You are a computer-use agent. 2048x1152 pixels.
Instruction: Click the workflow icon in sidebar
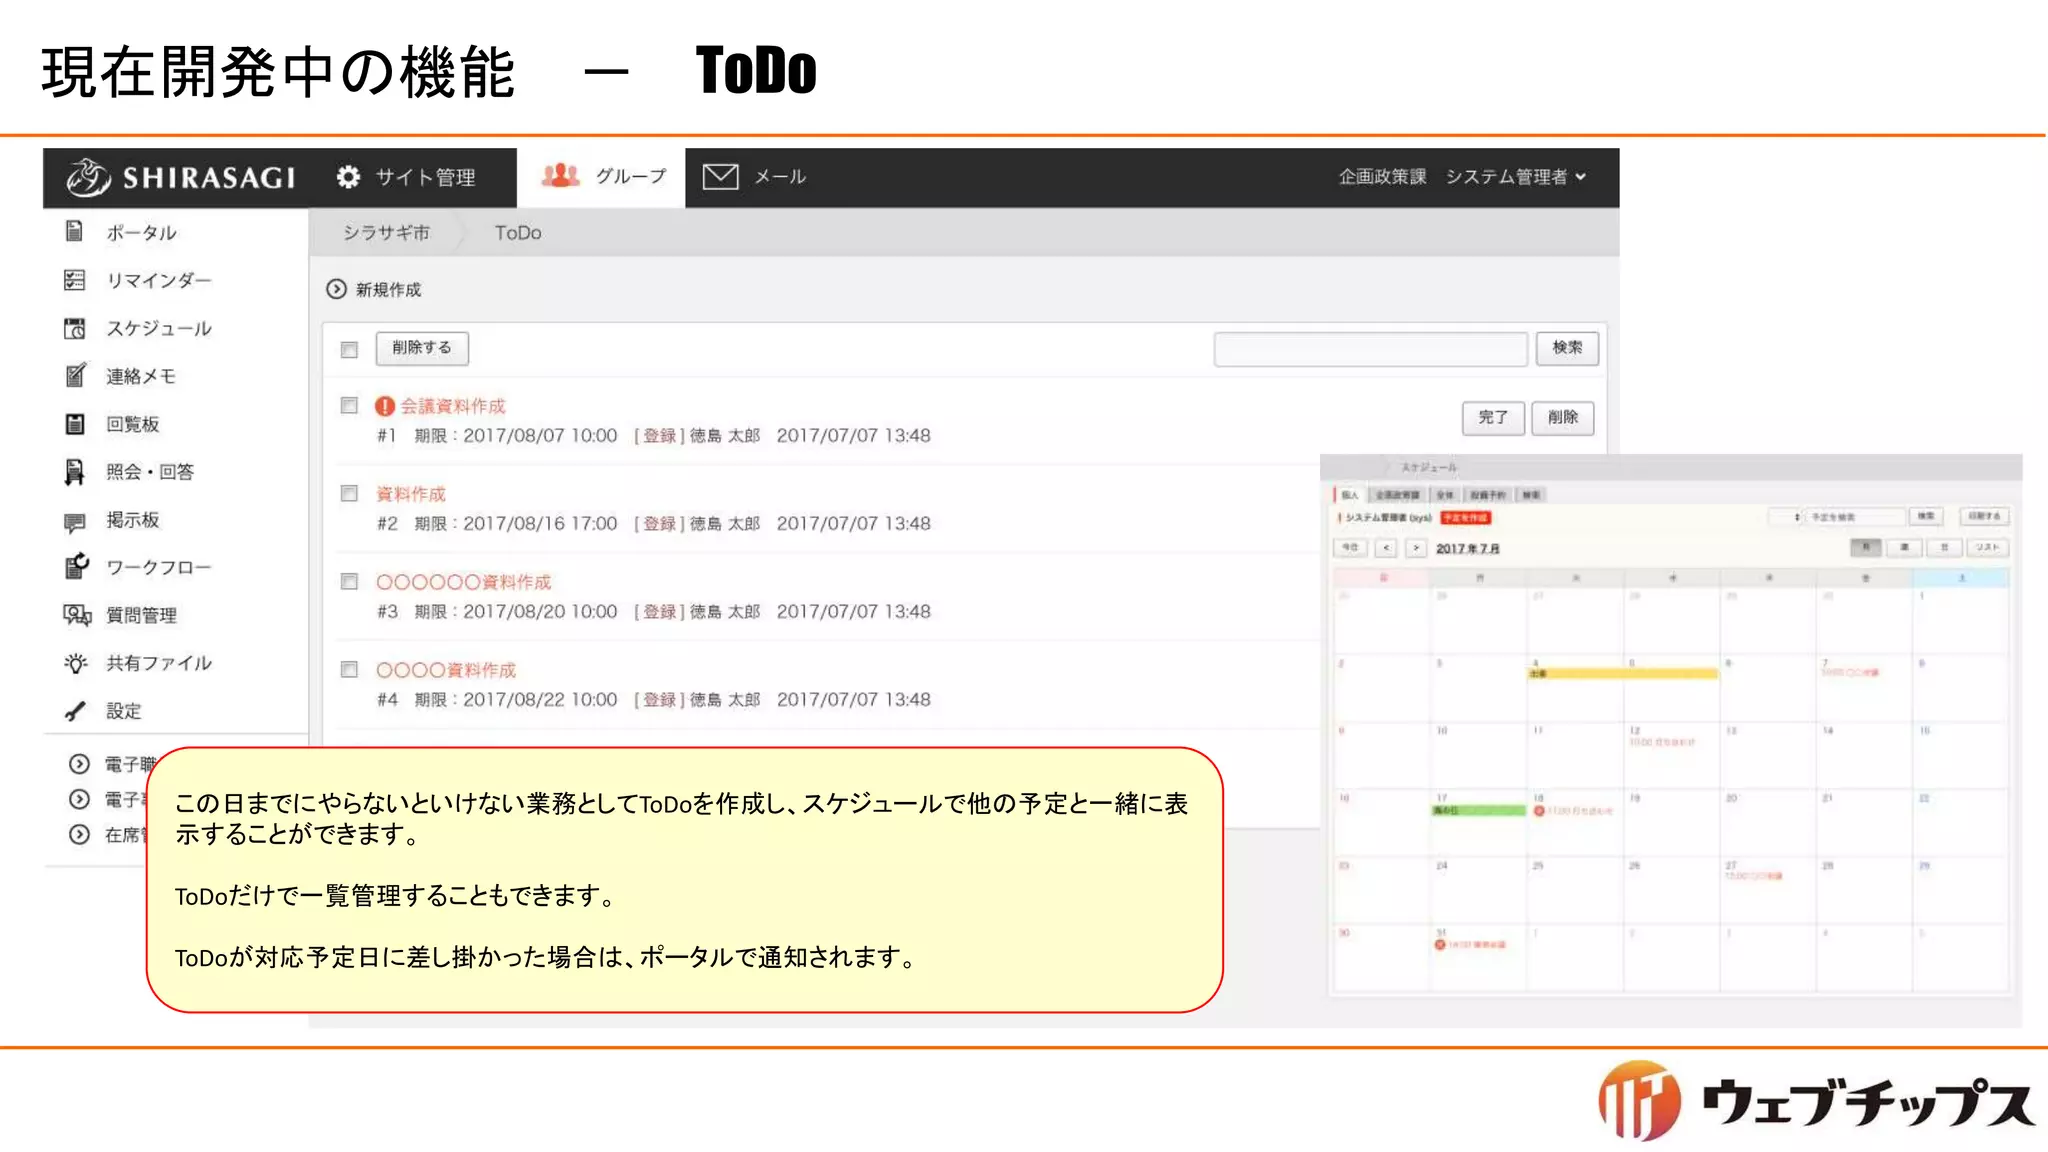76,567
